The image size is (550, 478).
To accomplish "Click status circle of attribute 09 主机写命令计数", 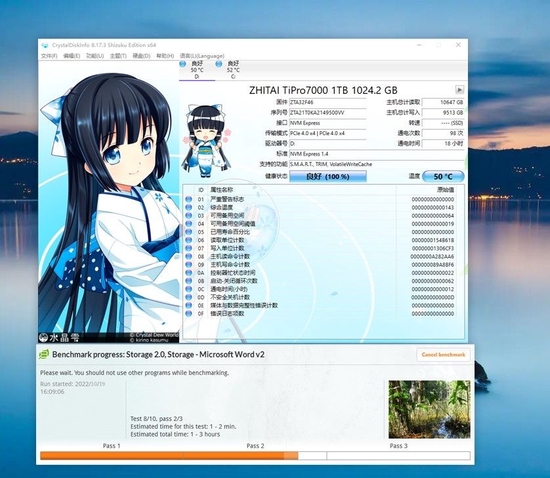I will pos(189,264).
